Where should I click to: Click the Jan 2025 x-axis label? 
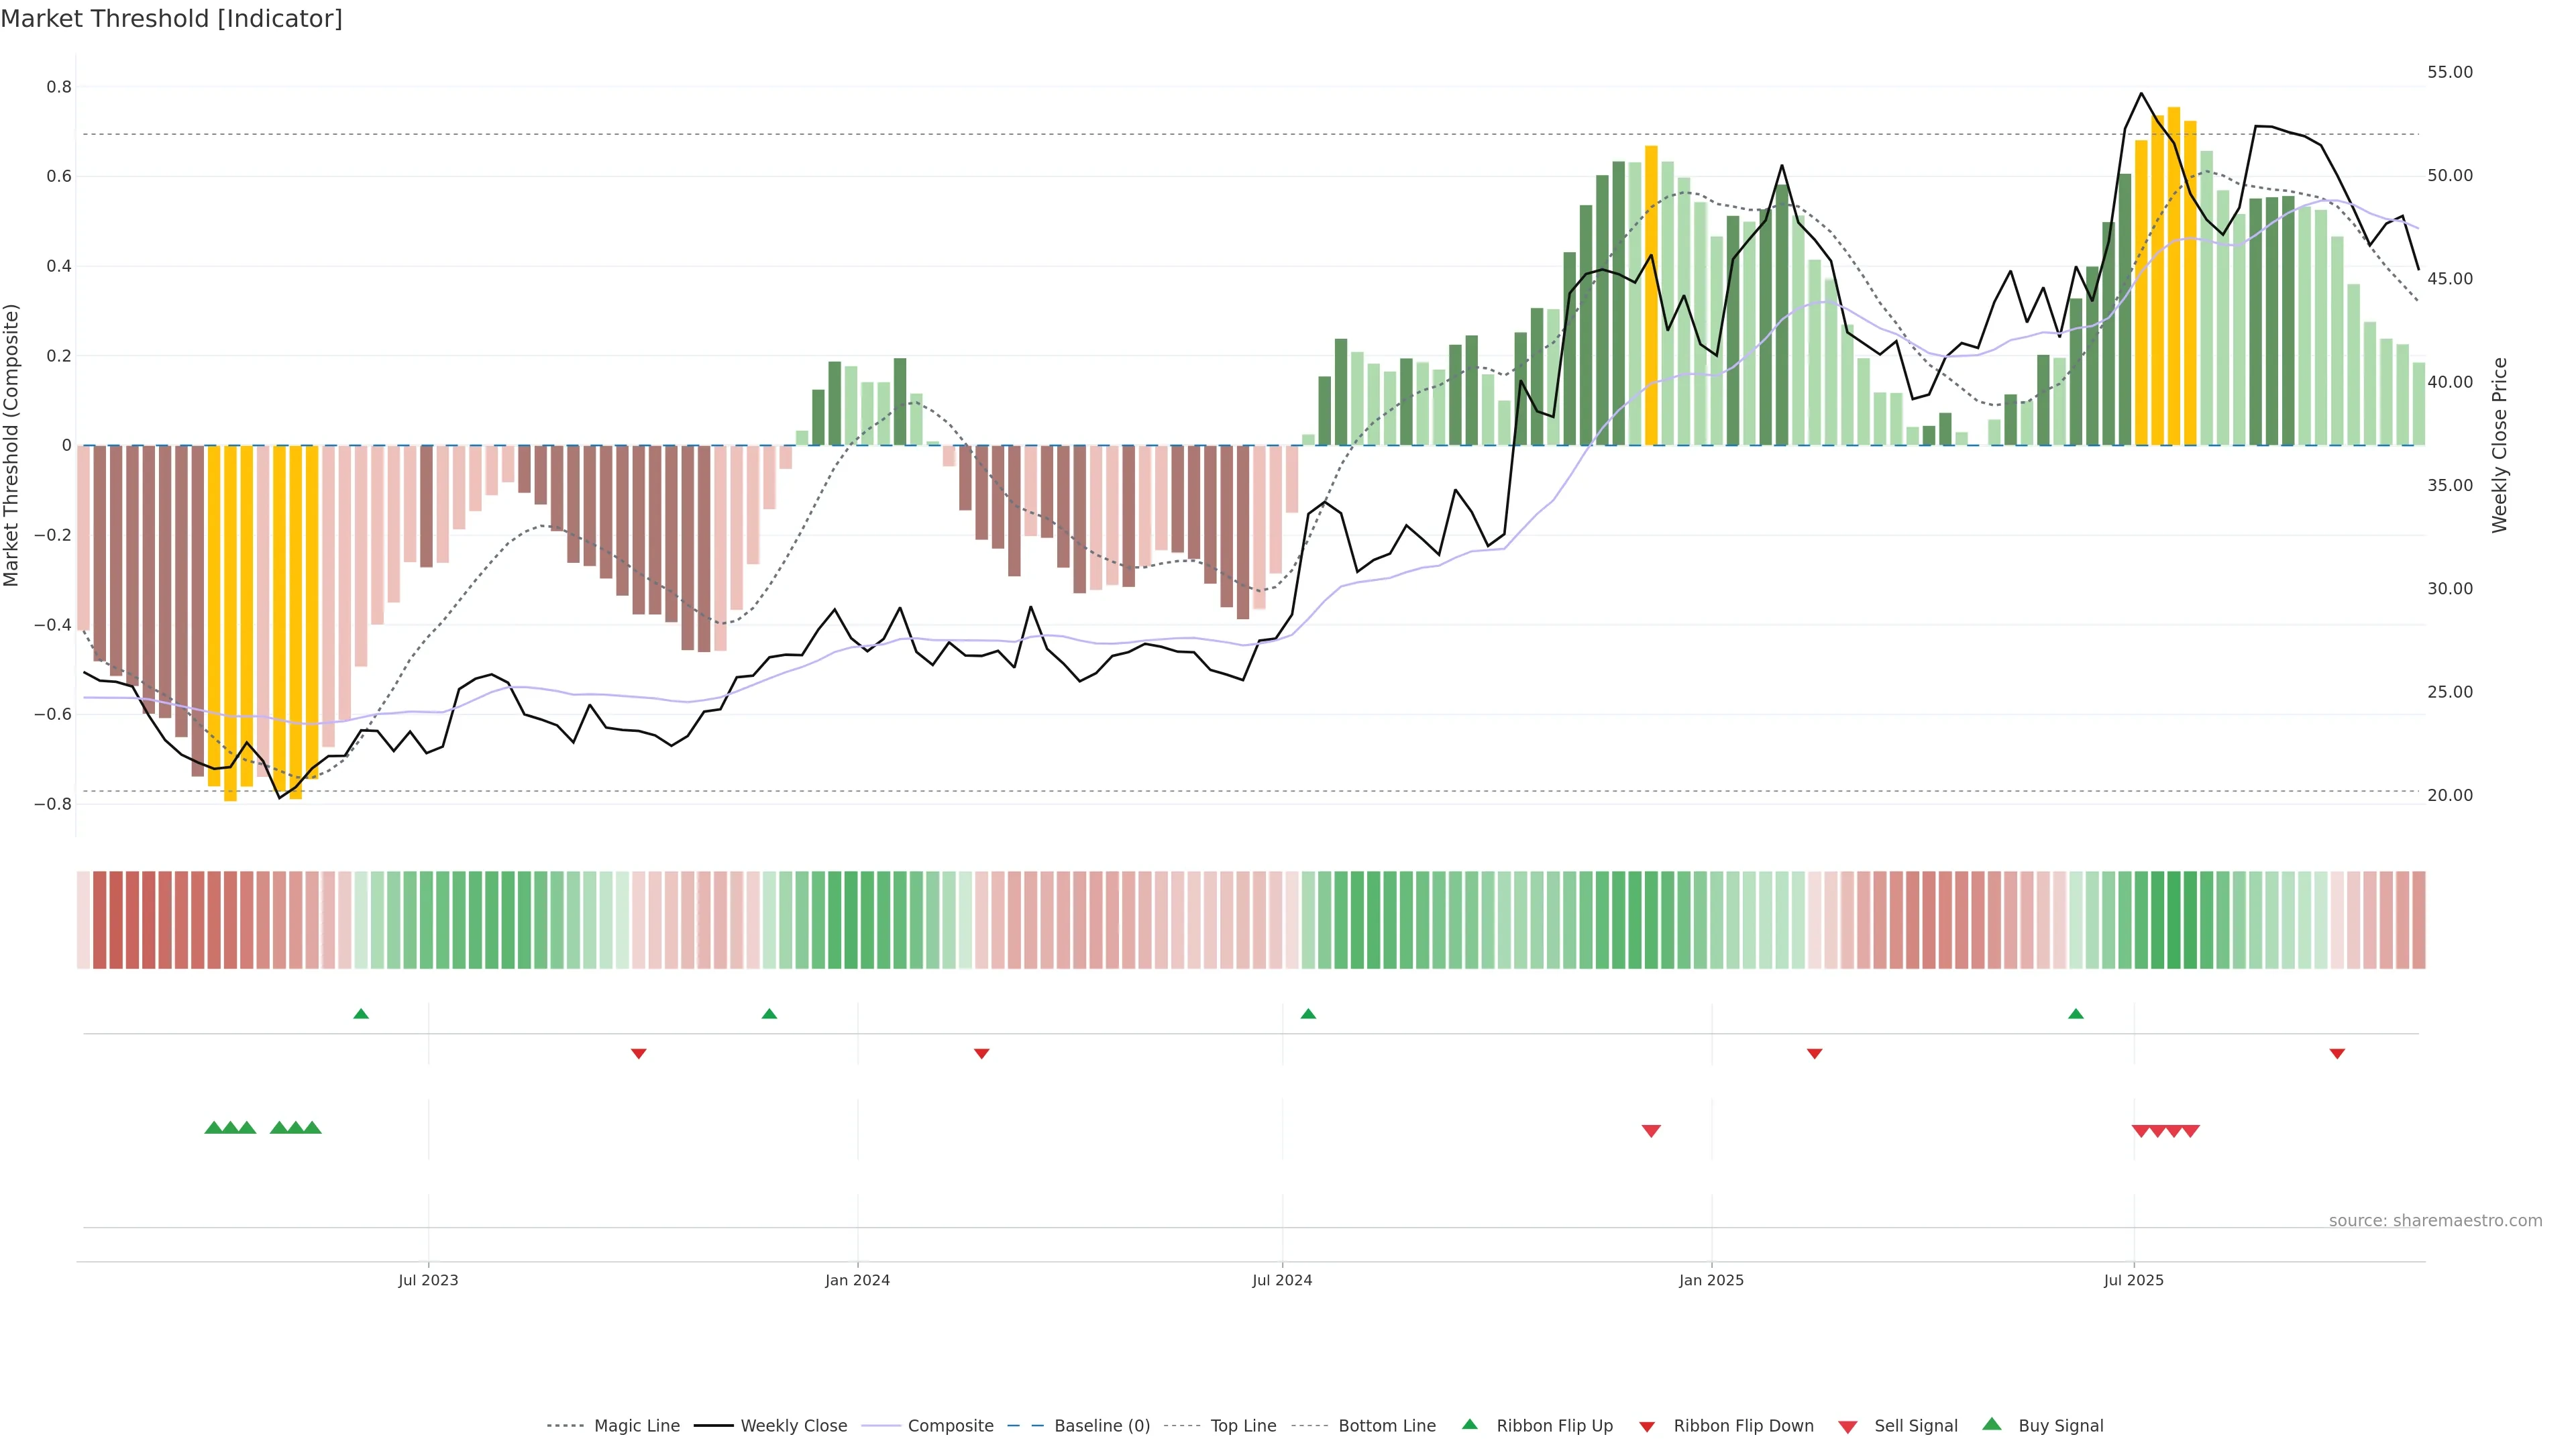click(1711, 1280)
